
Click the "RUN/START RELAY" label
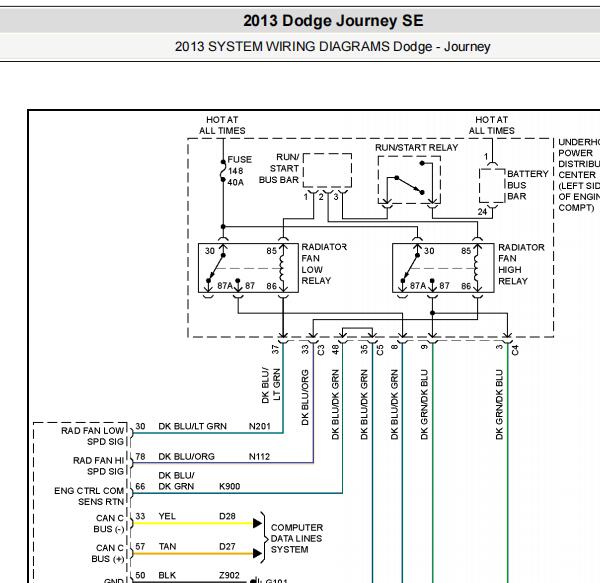pyautogui.click(x=416, y=148)
